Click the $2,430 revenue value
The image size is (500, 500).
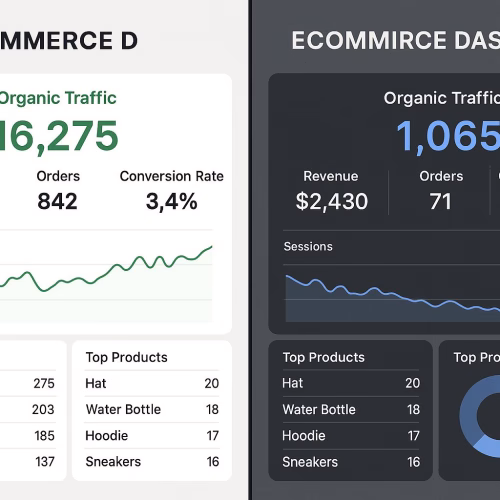[332, 201]
